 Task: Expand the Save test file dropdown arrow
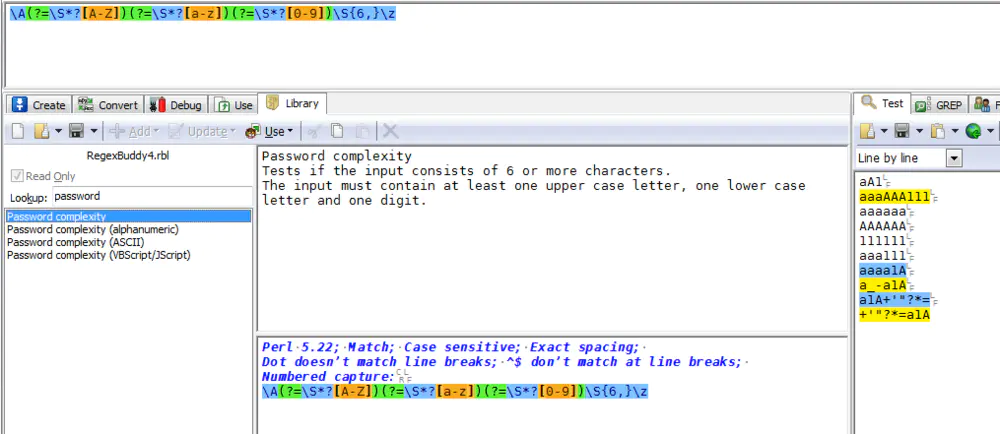coord(919,131)
